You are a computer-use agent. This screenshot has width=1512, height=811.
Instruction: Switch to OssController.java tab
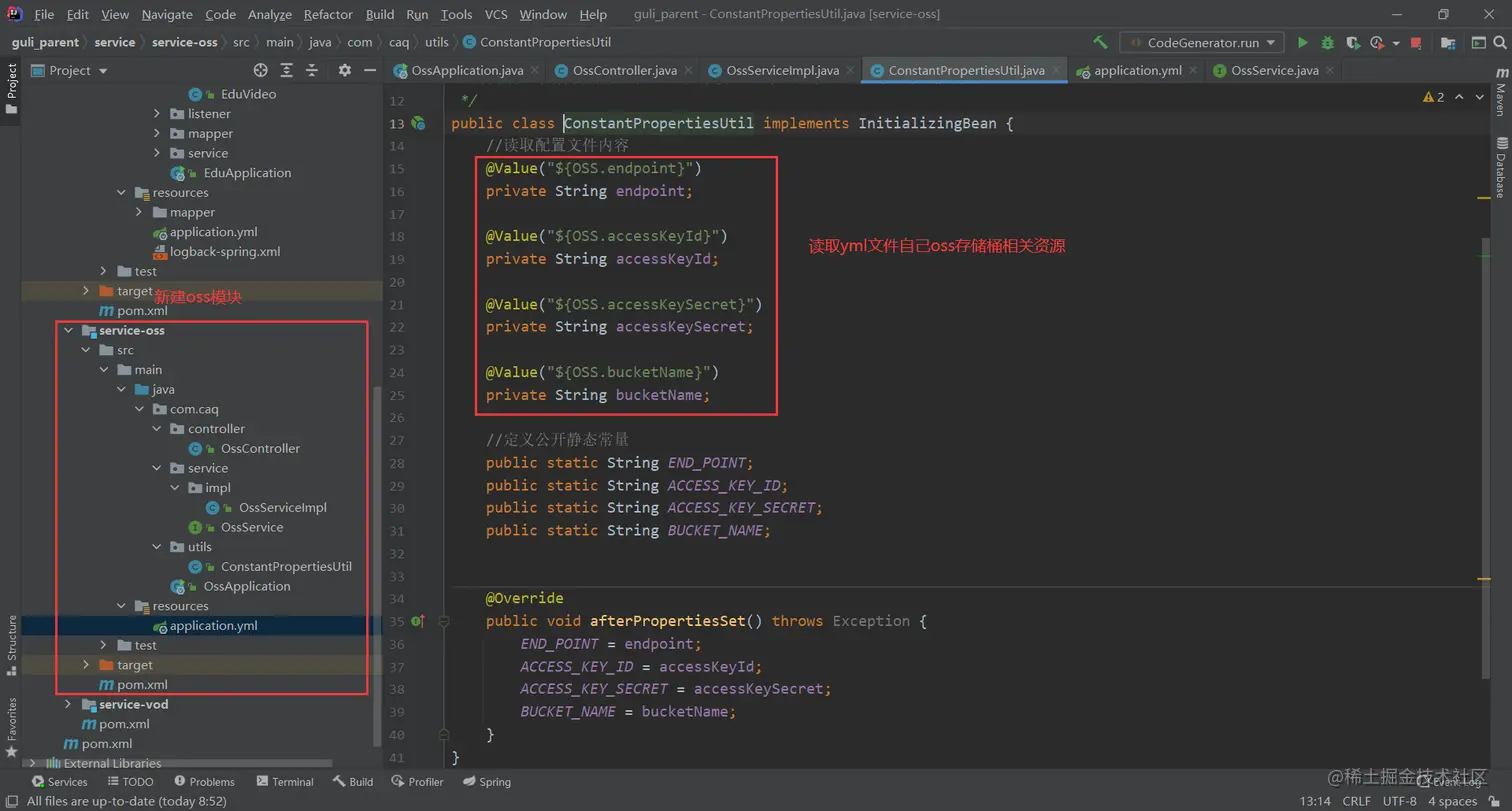pyautogui.click(x=624, y=70)
